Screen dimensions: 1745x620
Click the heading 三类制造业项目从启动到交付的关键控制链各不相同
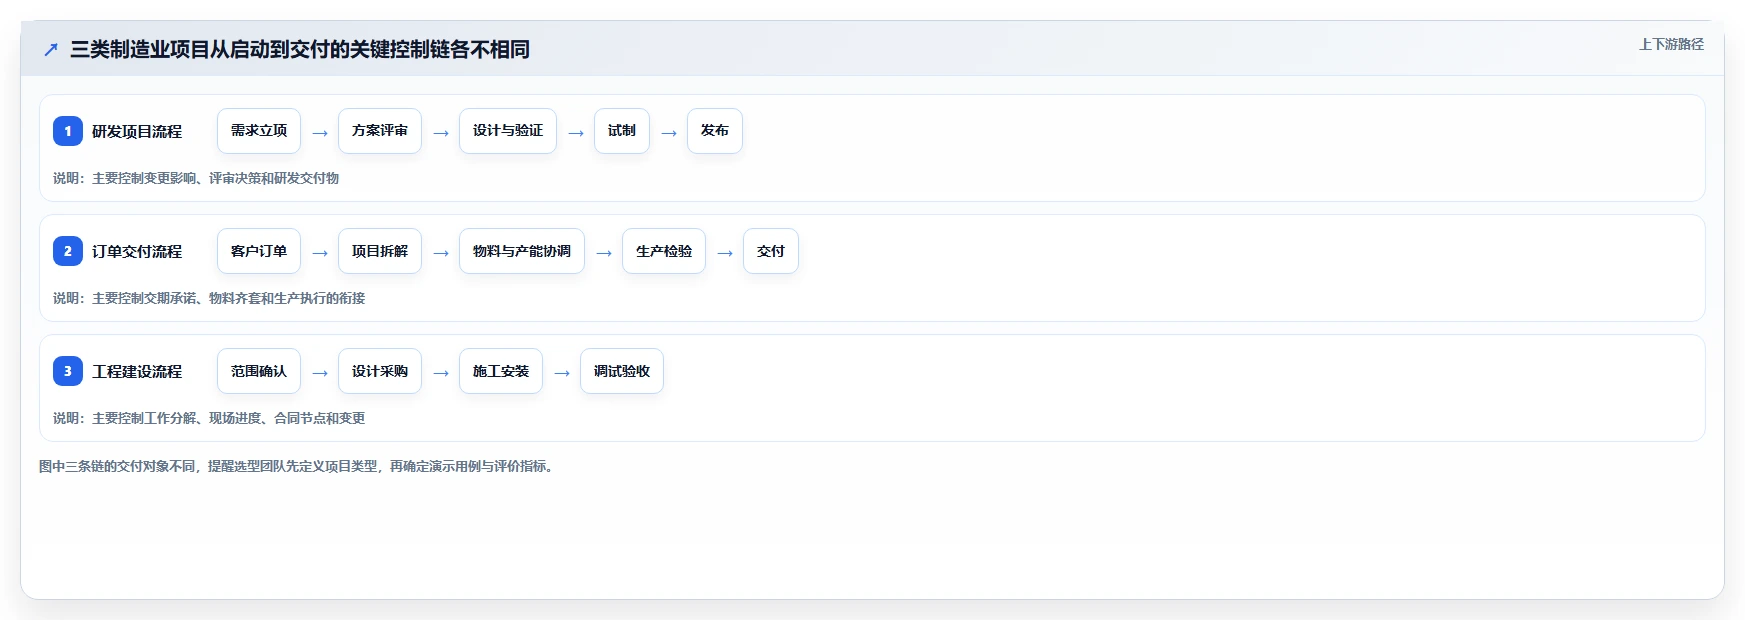[x=300, y=49]
